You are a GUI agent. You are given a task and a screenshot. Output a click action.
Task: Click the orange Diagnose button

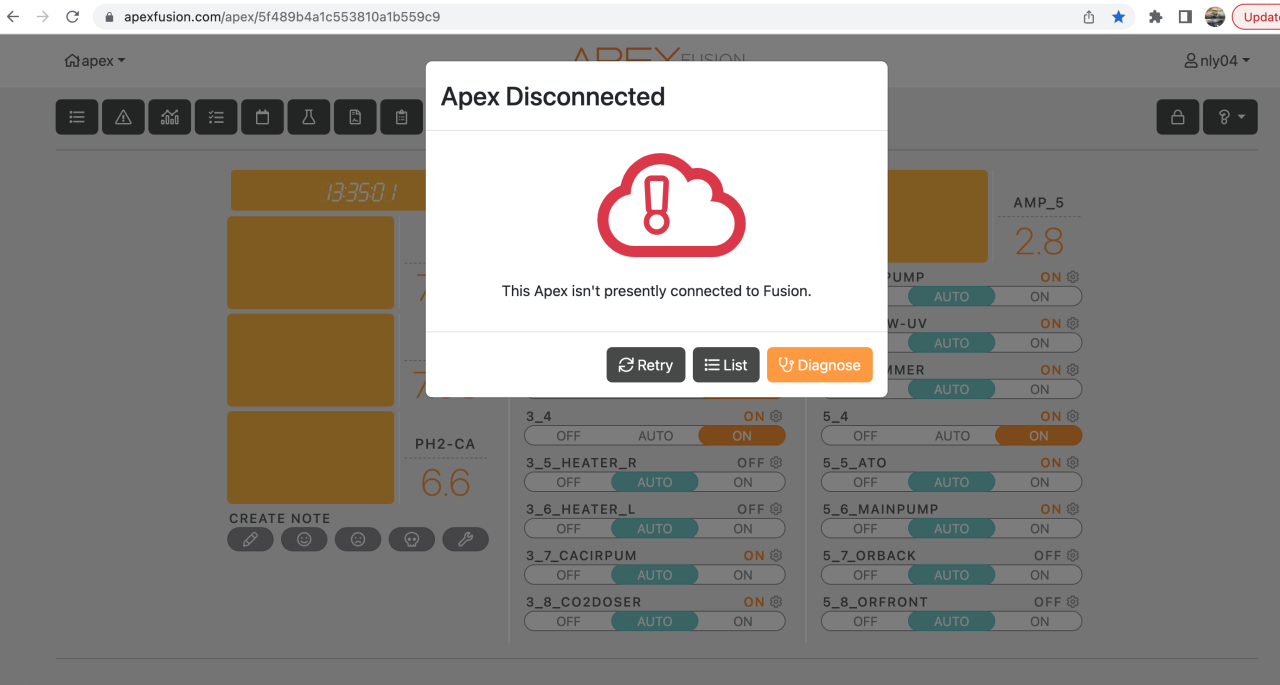point(820,365)
